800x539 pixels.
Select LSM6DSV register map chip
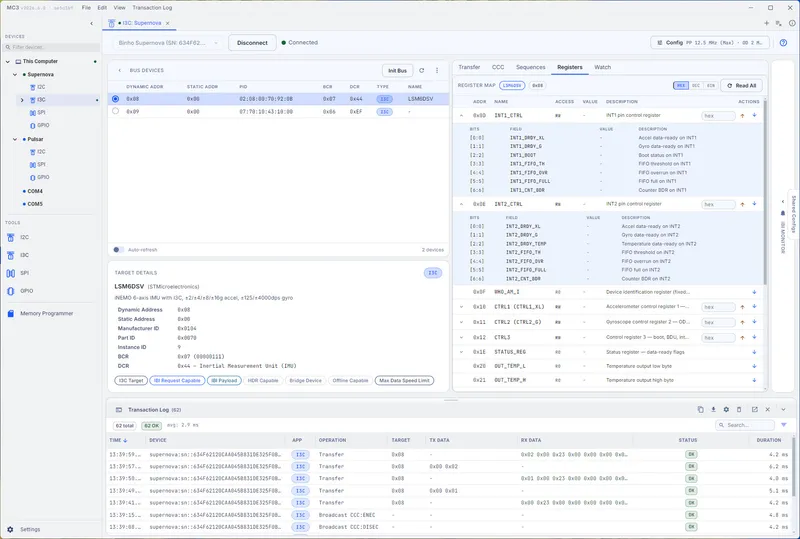[x=512, y=85]
